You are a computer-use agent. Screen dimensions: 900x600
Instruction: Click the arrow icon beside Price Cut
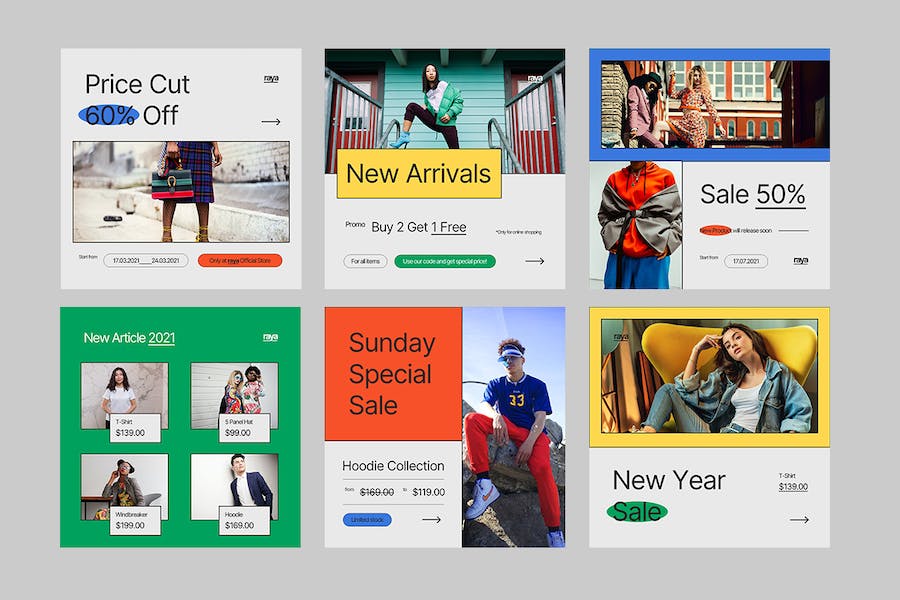click(270, 122)
